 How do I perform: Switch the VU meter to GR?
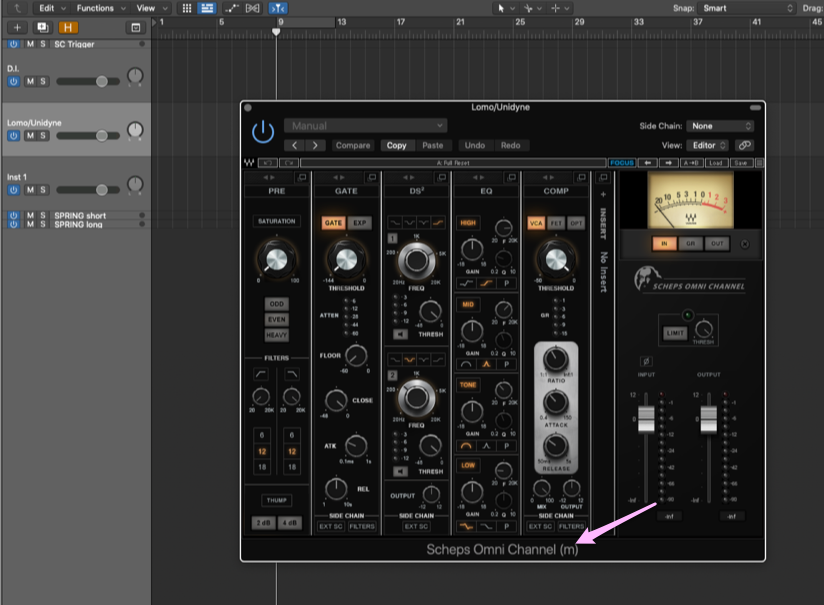click(x=691, y=244)
